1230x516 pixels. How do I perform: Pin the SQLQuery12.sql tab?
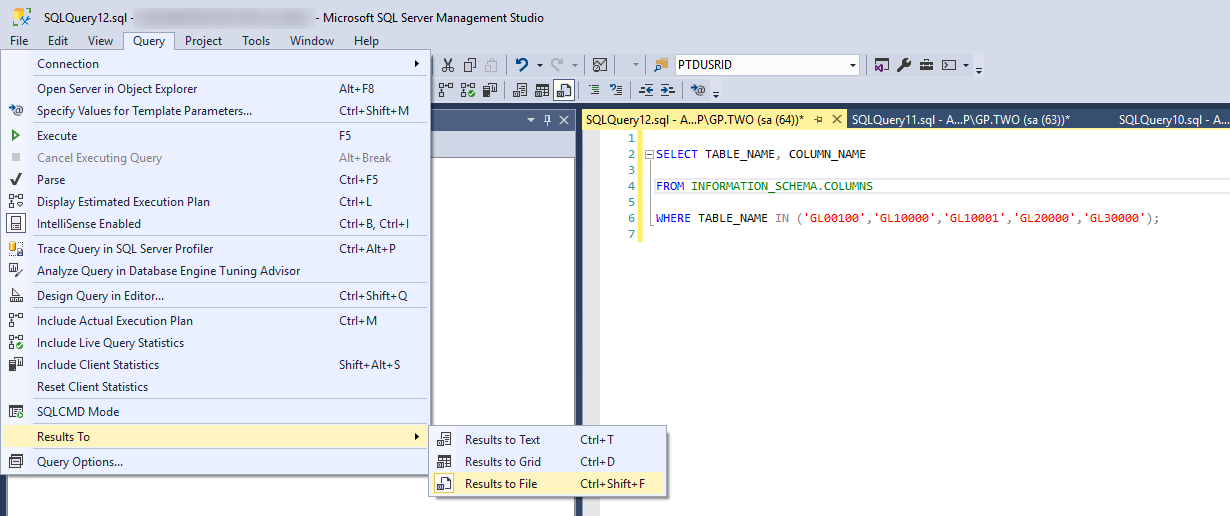point(818,119)
